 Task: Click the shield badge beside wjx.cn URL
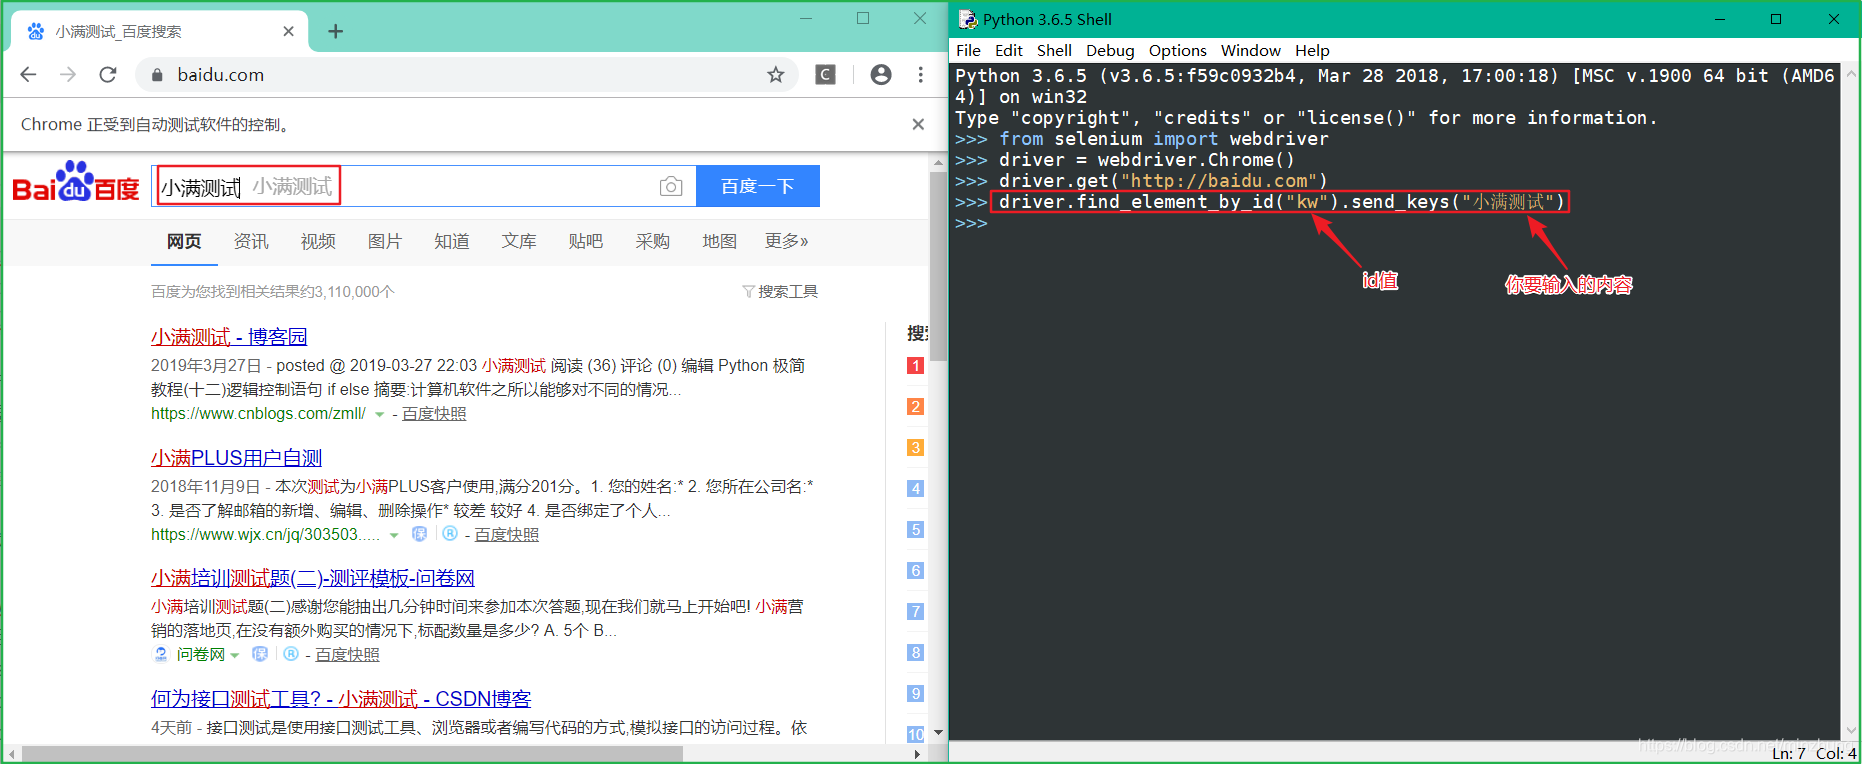420,534
